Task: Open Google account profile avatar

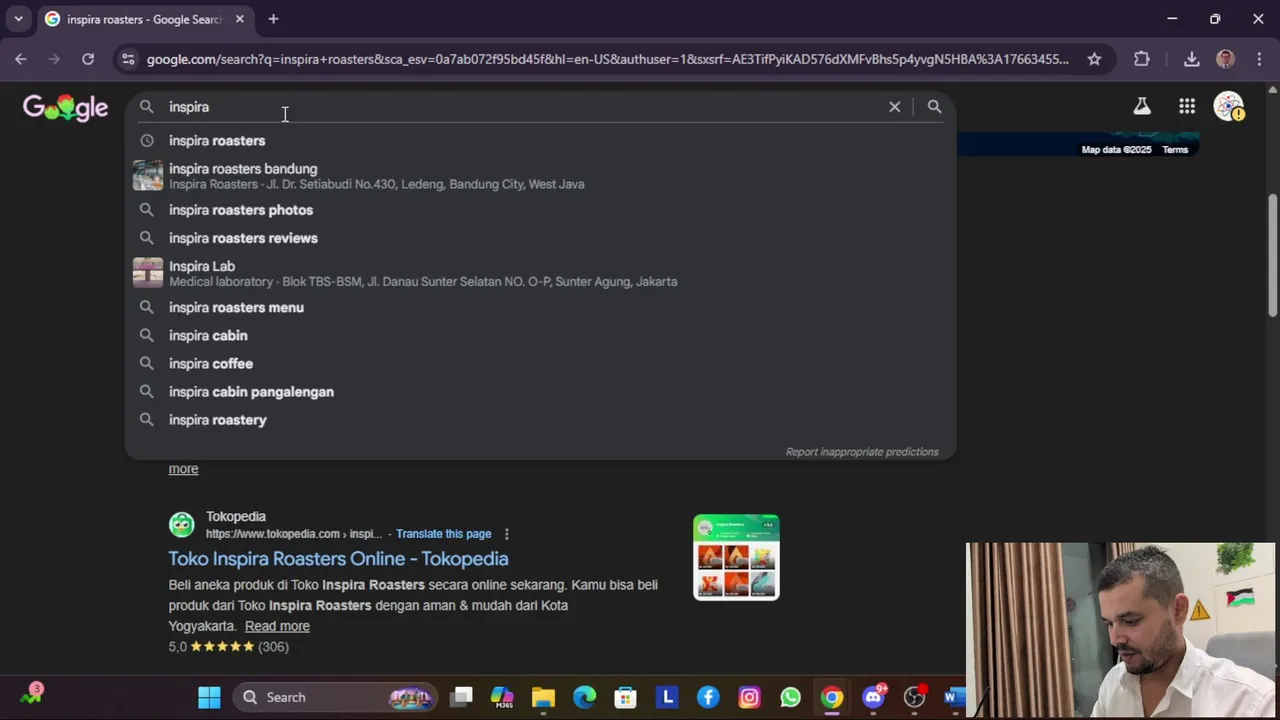Action: (x=1228, y=106)
